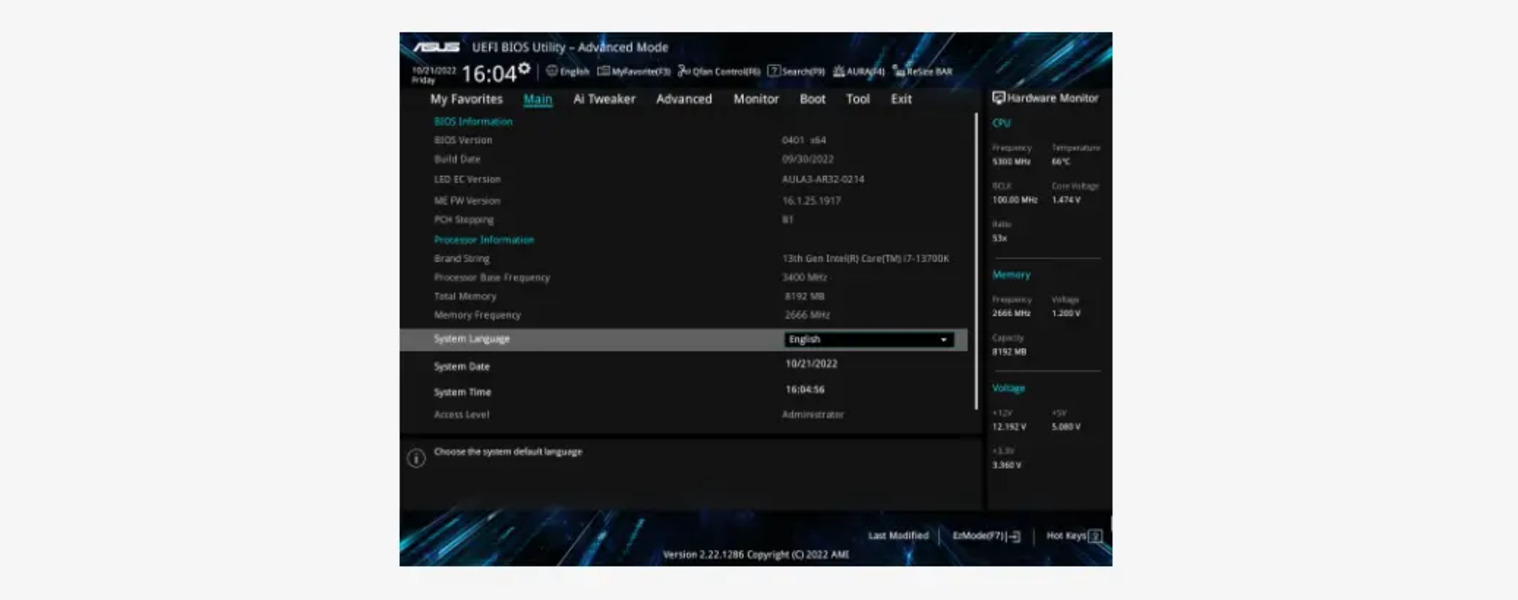1518x600 pixels.
Task: Click Memory heading in Hardware Monitor
Action: click(1011, 275)
